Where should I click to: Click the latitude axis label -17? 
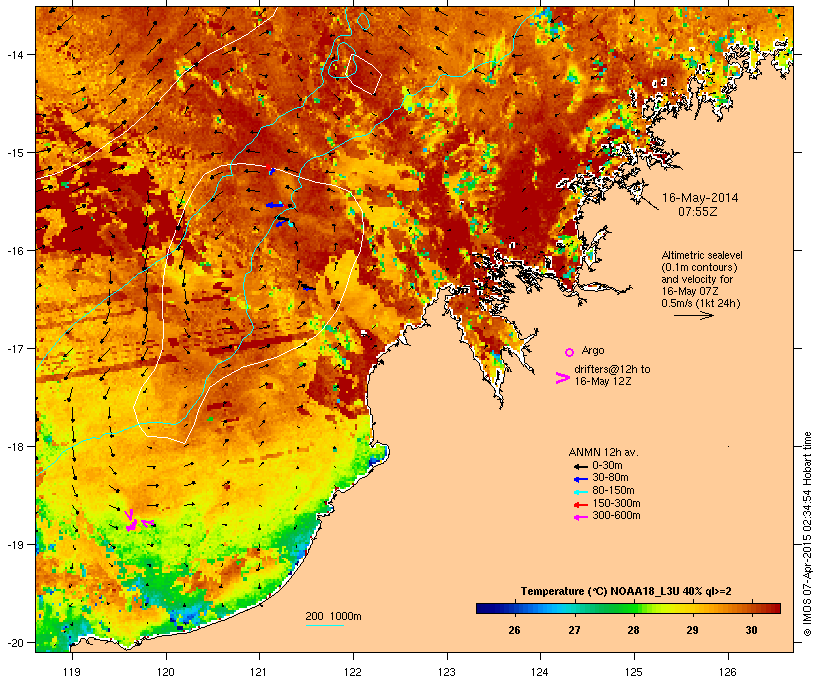[x=15, y=348]
